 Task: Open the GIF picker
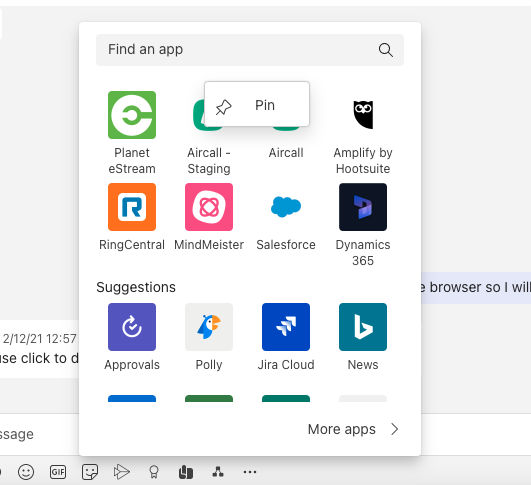pos(58,471)
